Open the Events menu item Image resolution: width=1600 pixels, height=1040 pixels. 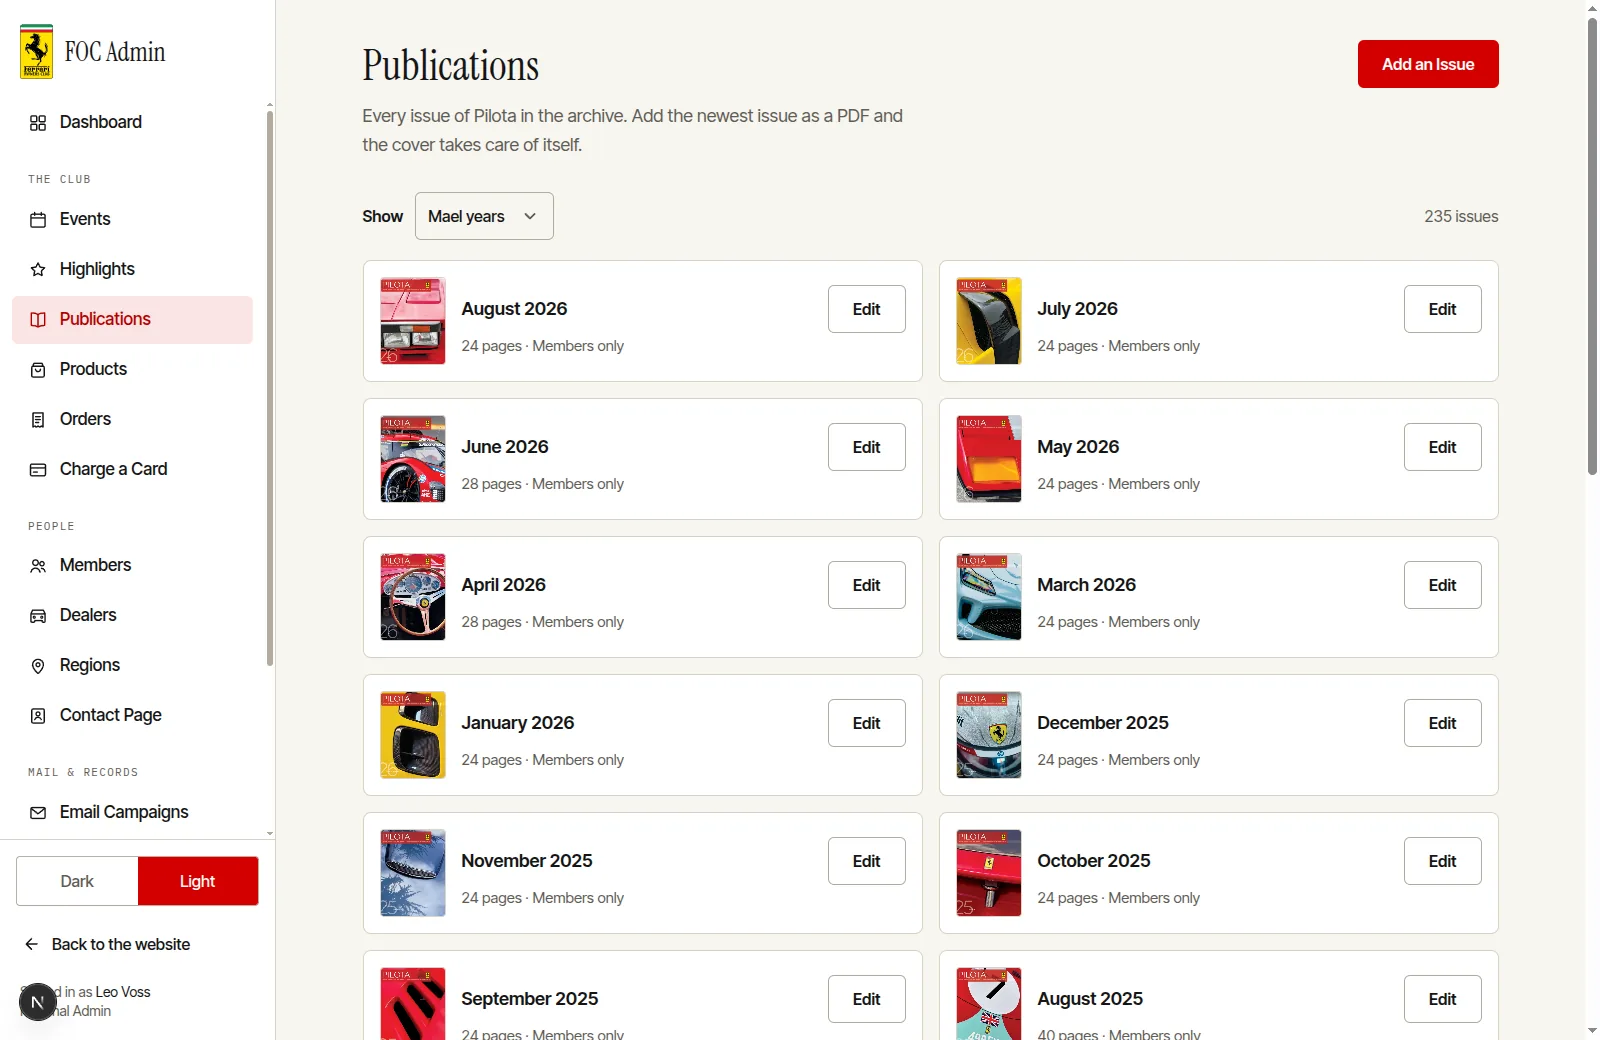click(132, 220)
